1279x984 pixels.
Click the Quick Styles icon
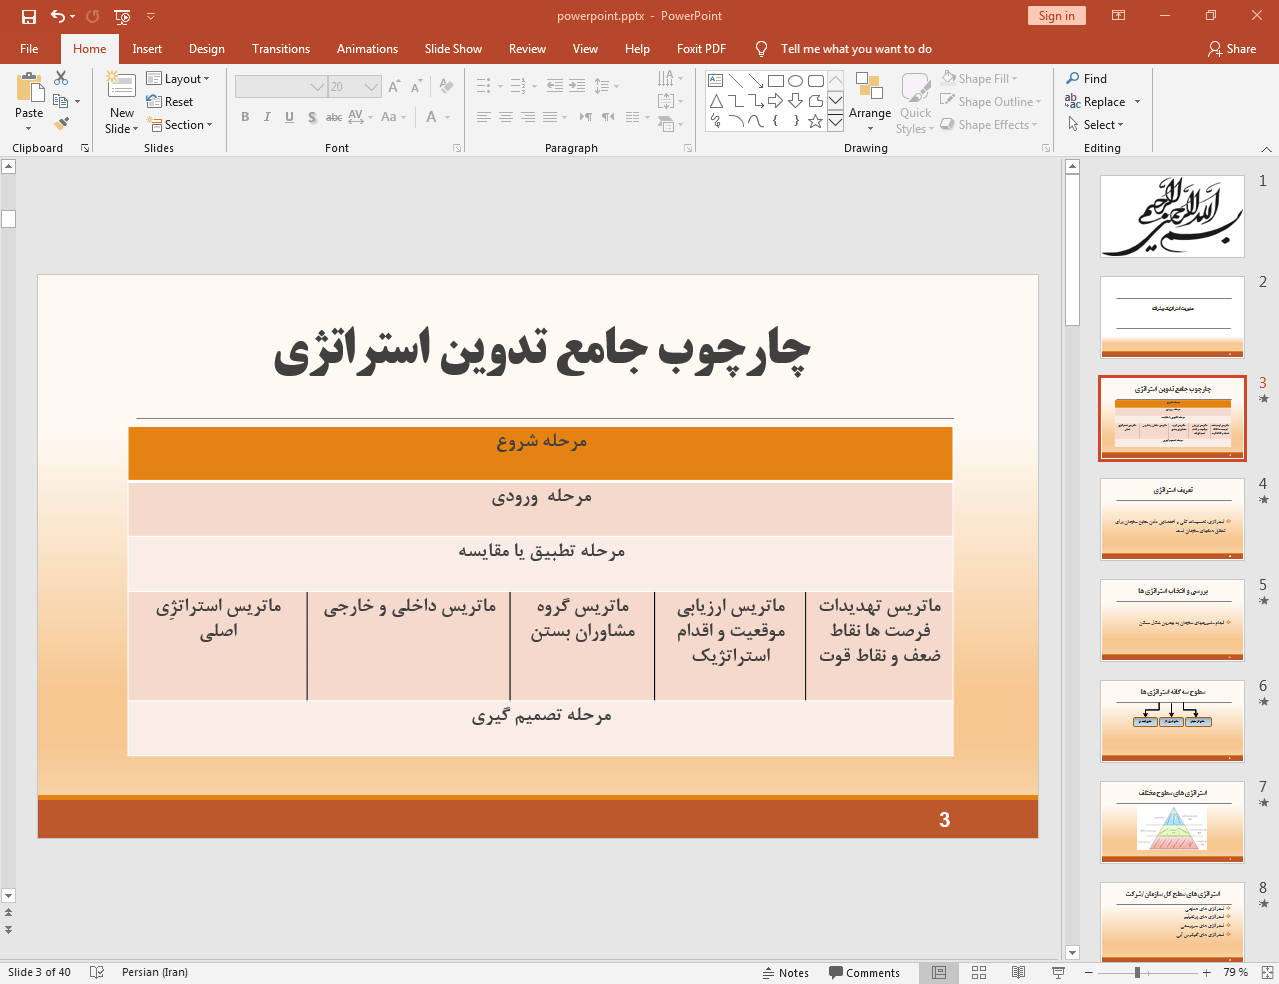coord(915,88)
